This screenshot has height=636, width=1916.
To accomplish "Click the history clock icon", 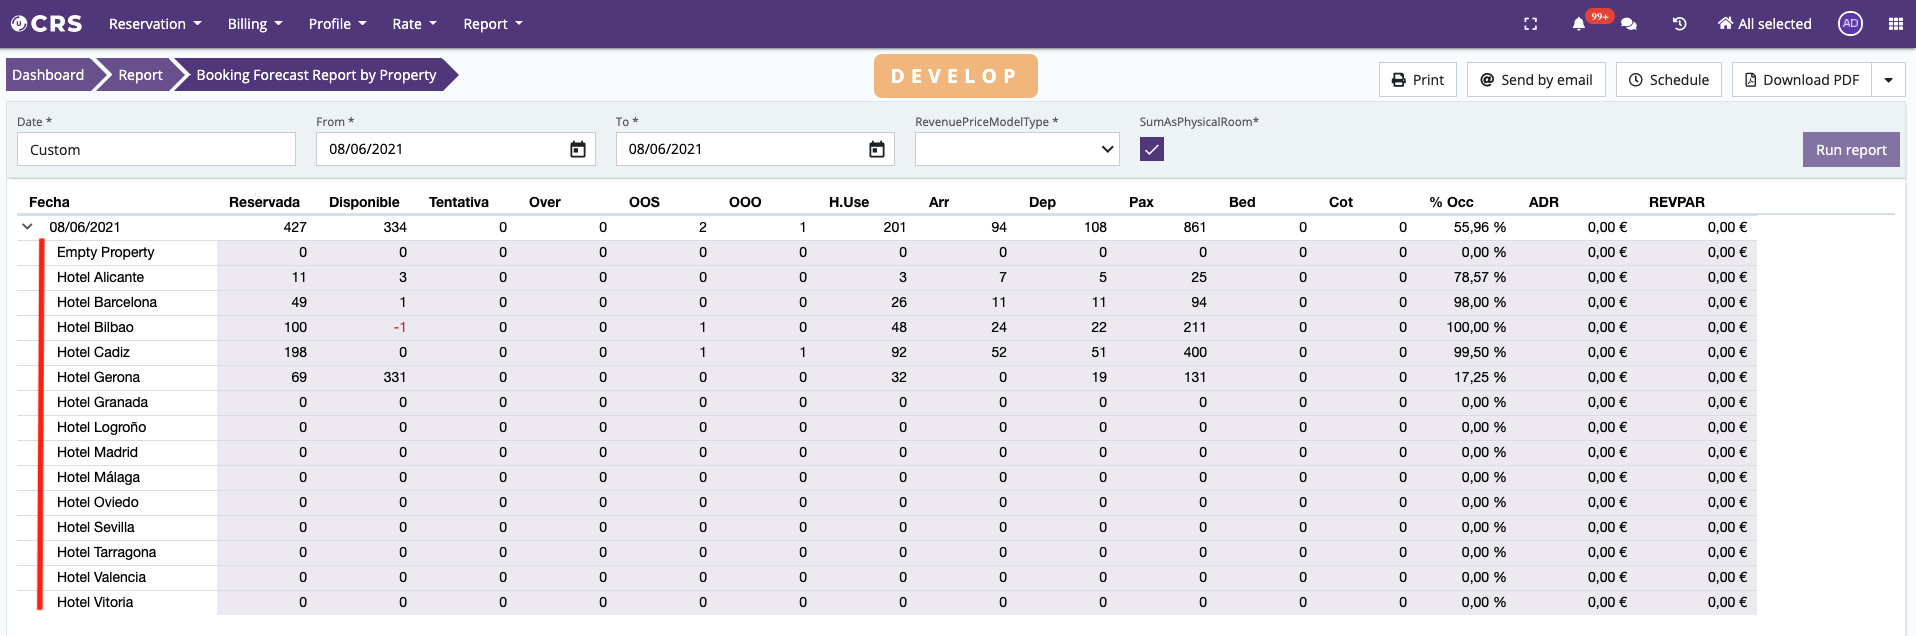I will click(1680, 24).
